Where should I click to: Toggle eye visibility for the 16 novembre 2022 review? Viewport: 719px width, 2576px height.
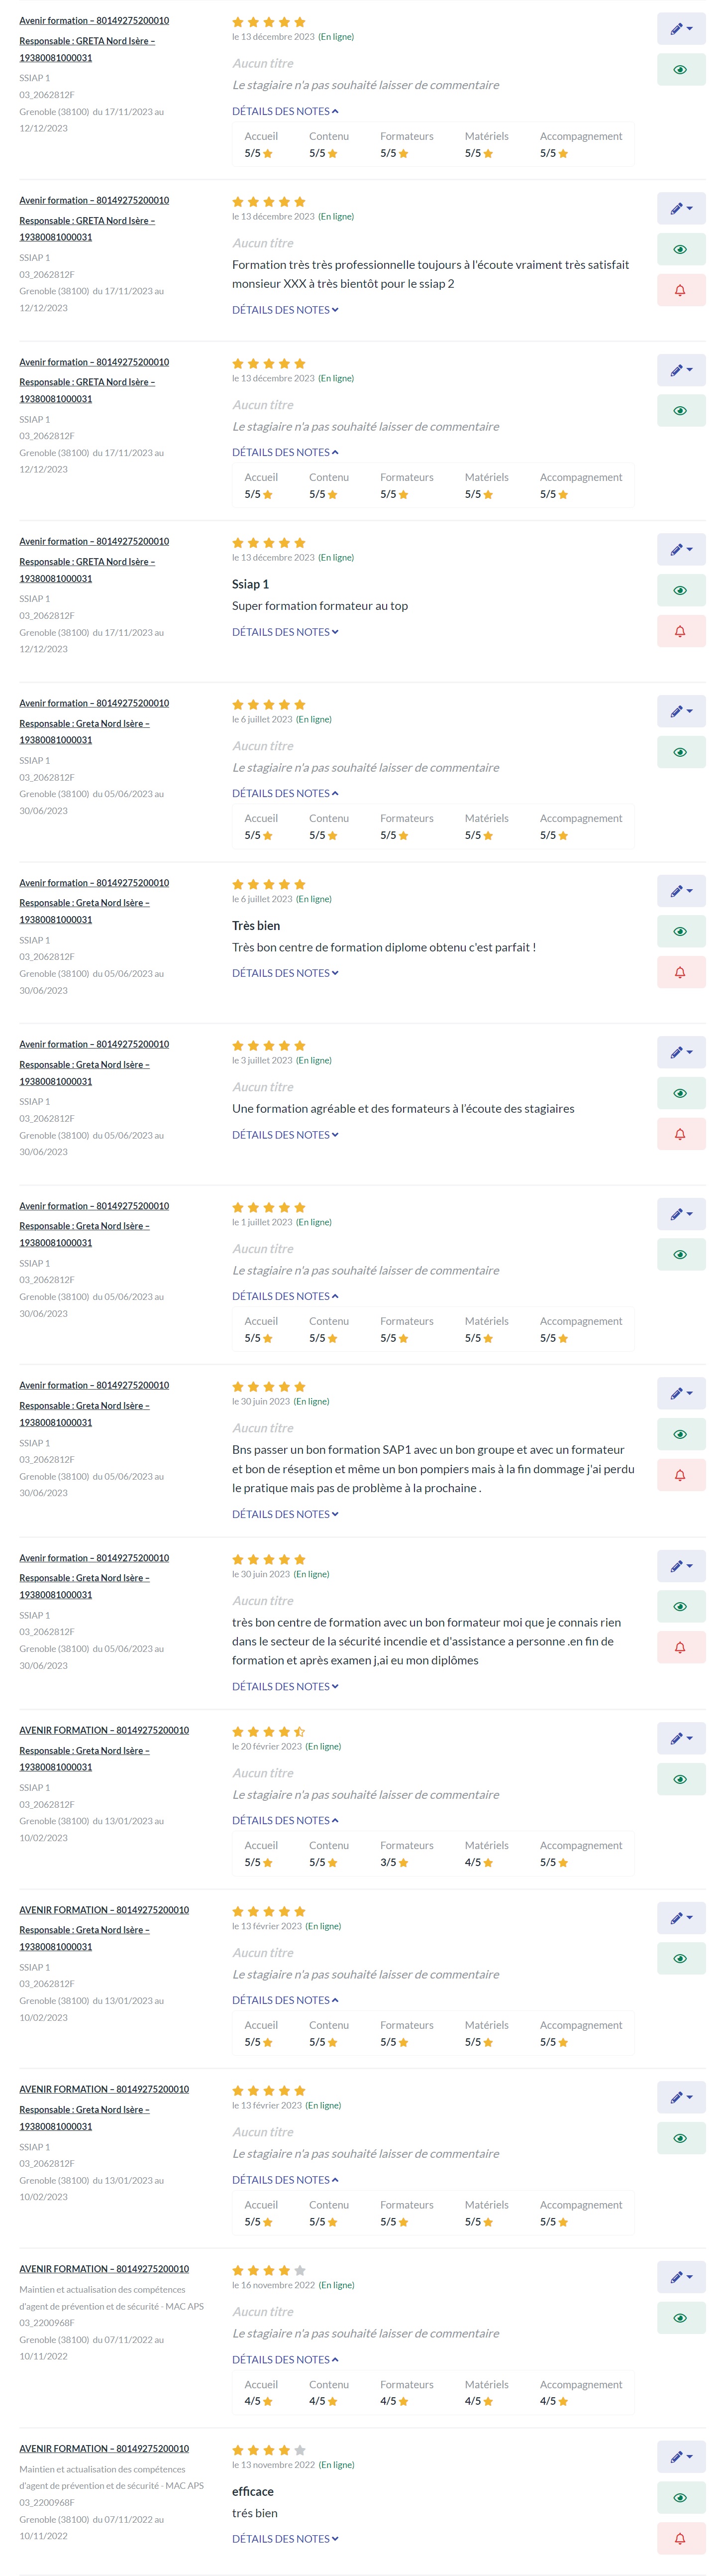tap(680, 2317)
